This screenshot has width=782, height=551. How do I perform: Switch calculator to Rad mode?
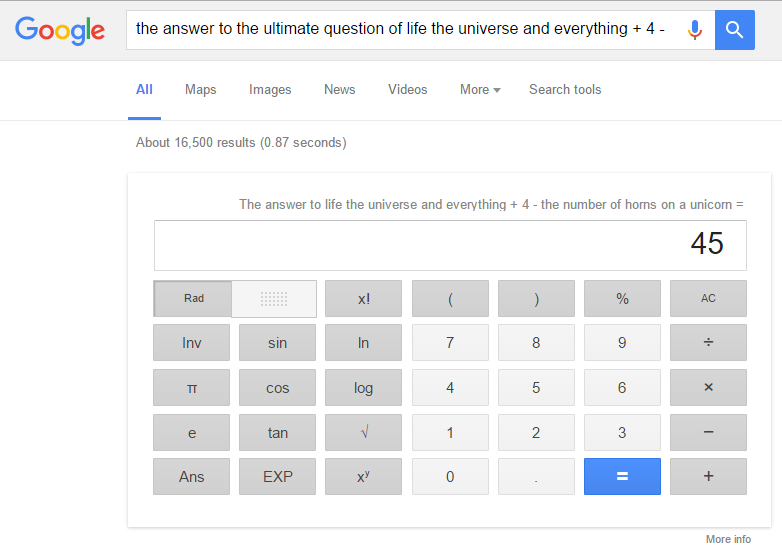pos(193,298)
